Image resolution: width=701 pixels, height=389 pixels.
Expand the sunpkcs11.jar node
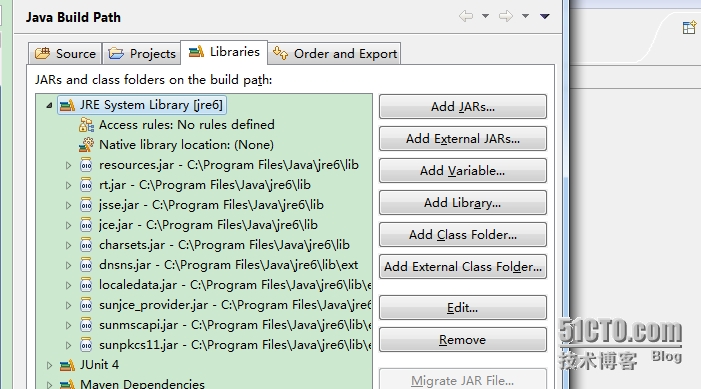tap(68, 346)
